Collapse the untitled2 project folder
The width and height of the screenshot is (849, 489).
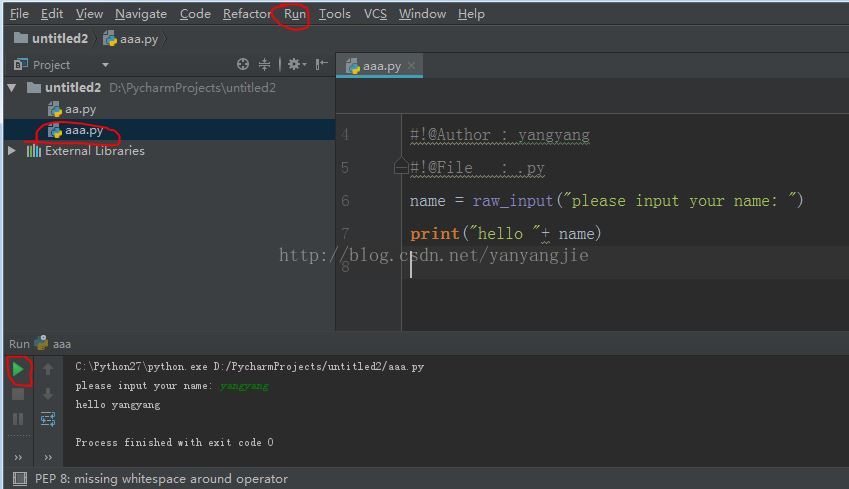click(x=12, y=88)
